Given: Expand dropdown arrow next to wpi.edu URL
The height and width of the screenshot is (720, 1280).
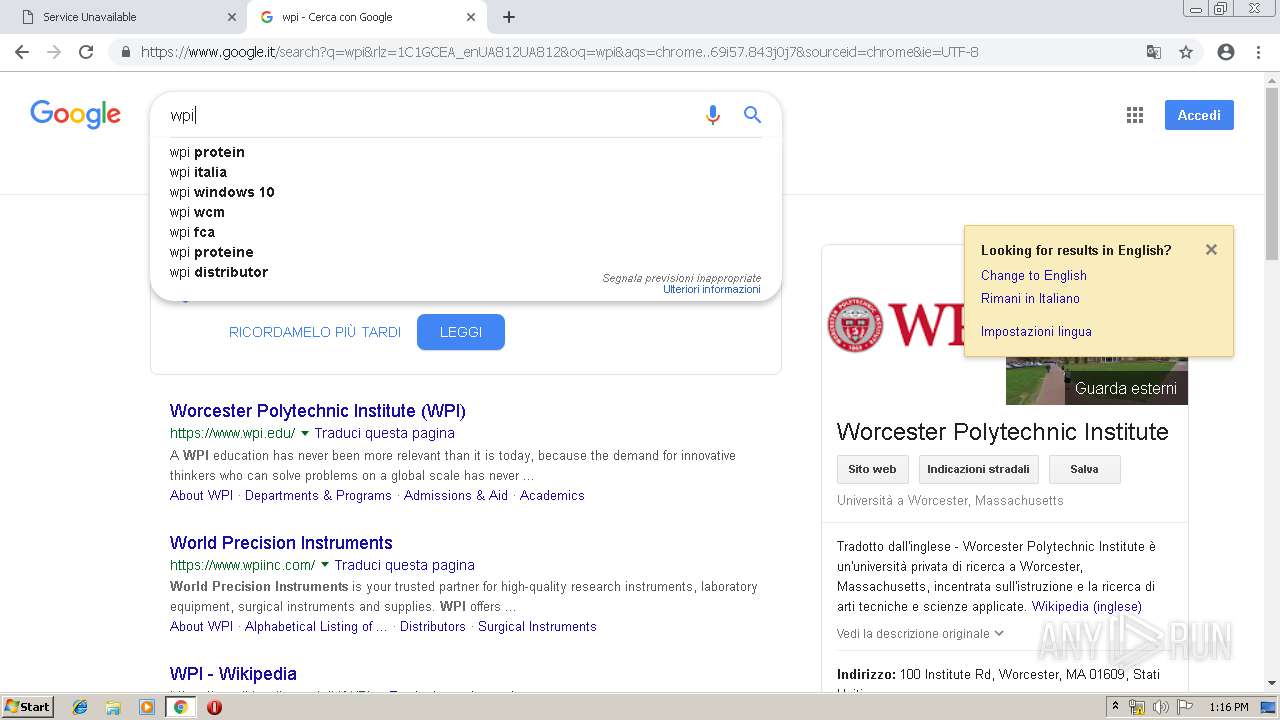Looking at the screenshot, I should coord(305,434).
